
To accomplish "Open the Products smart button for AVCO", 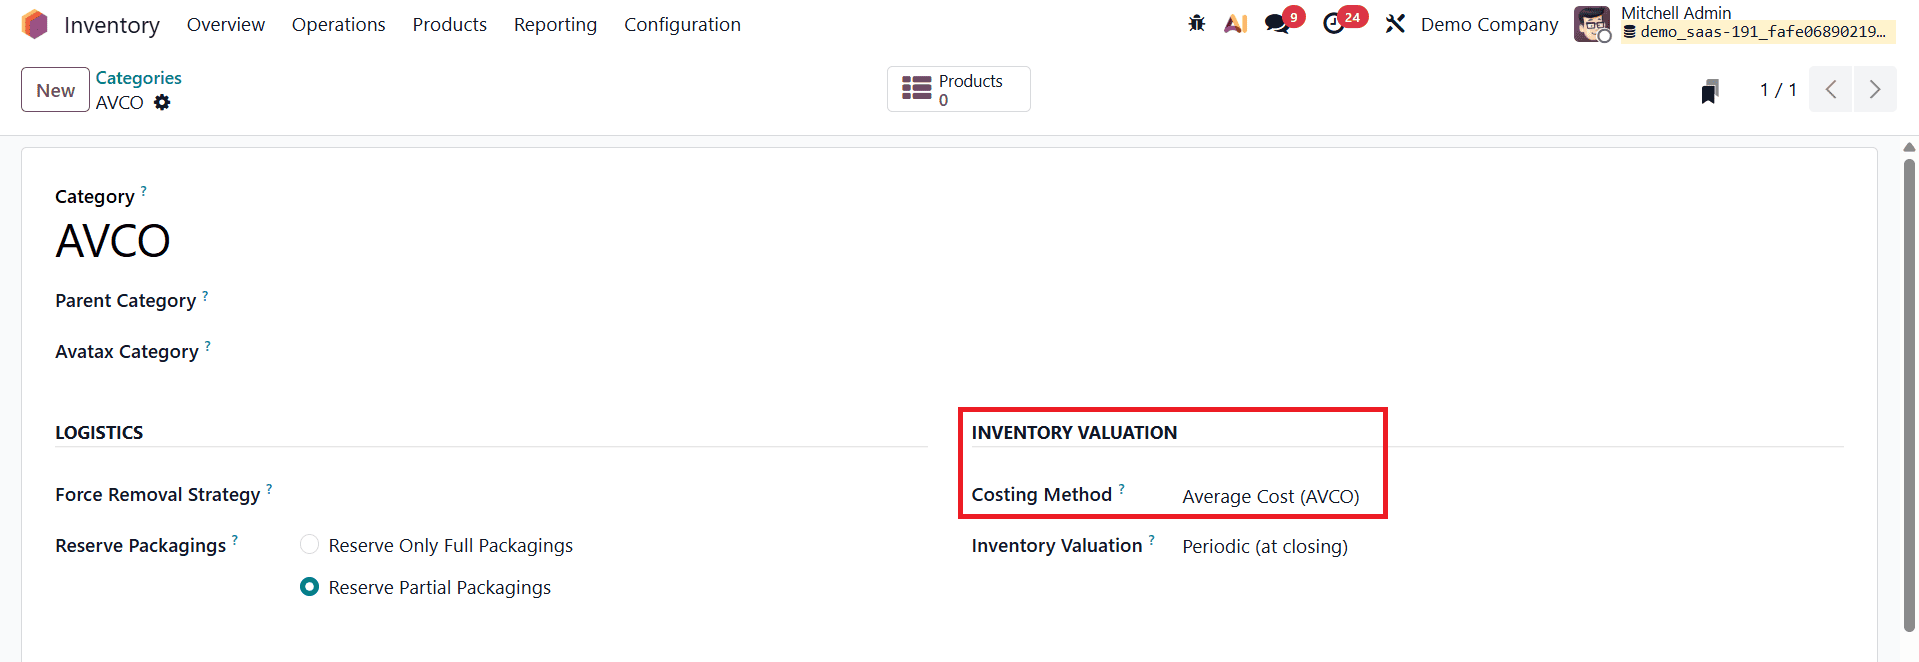I will tap(957, 89).
